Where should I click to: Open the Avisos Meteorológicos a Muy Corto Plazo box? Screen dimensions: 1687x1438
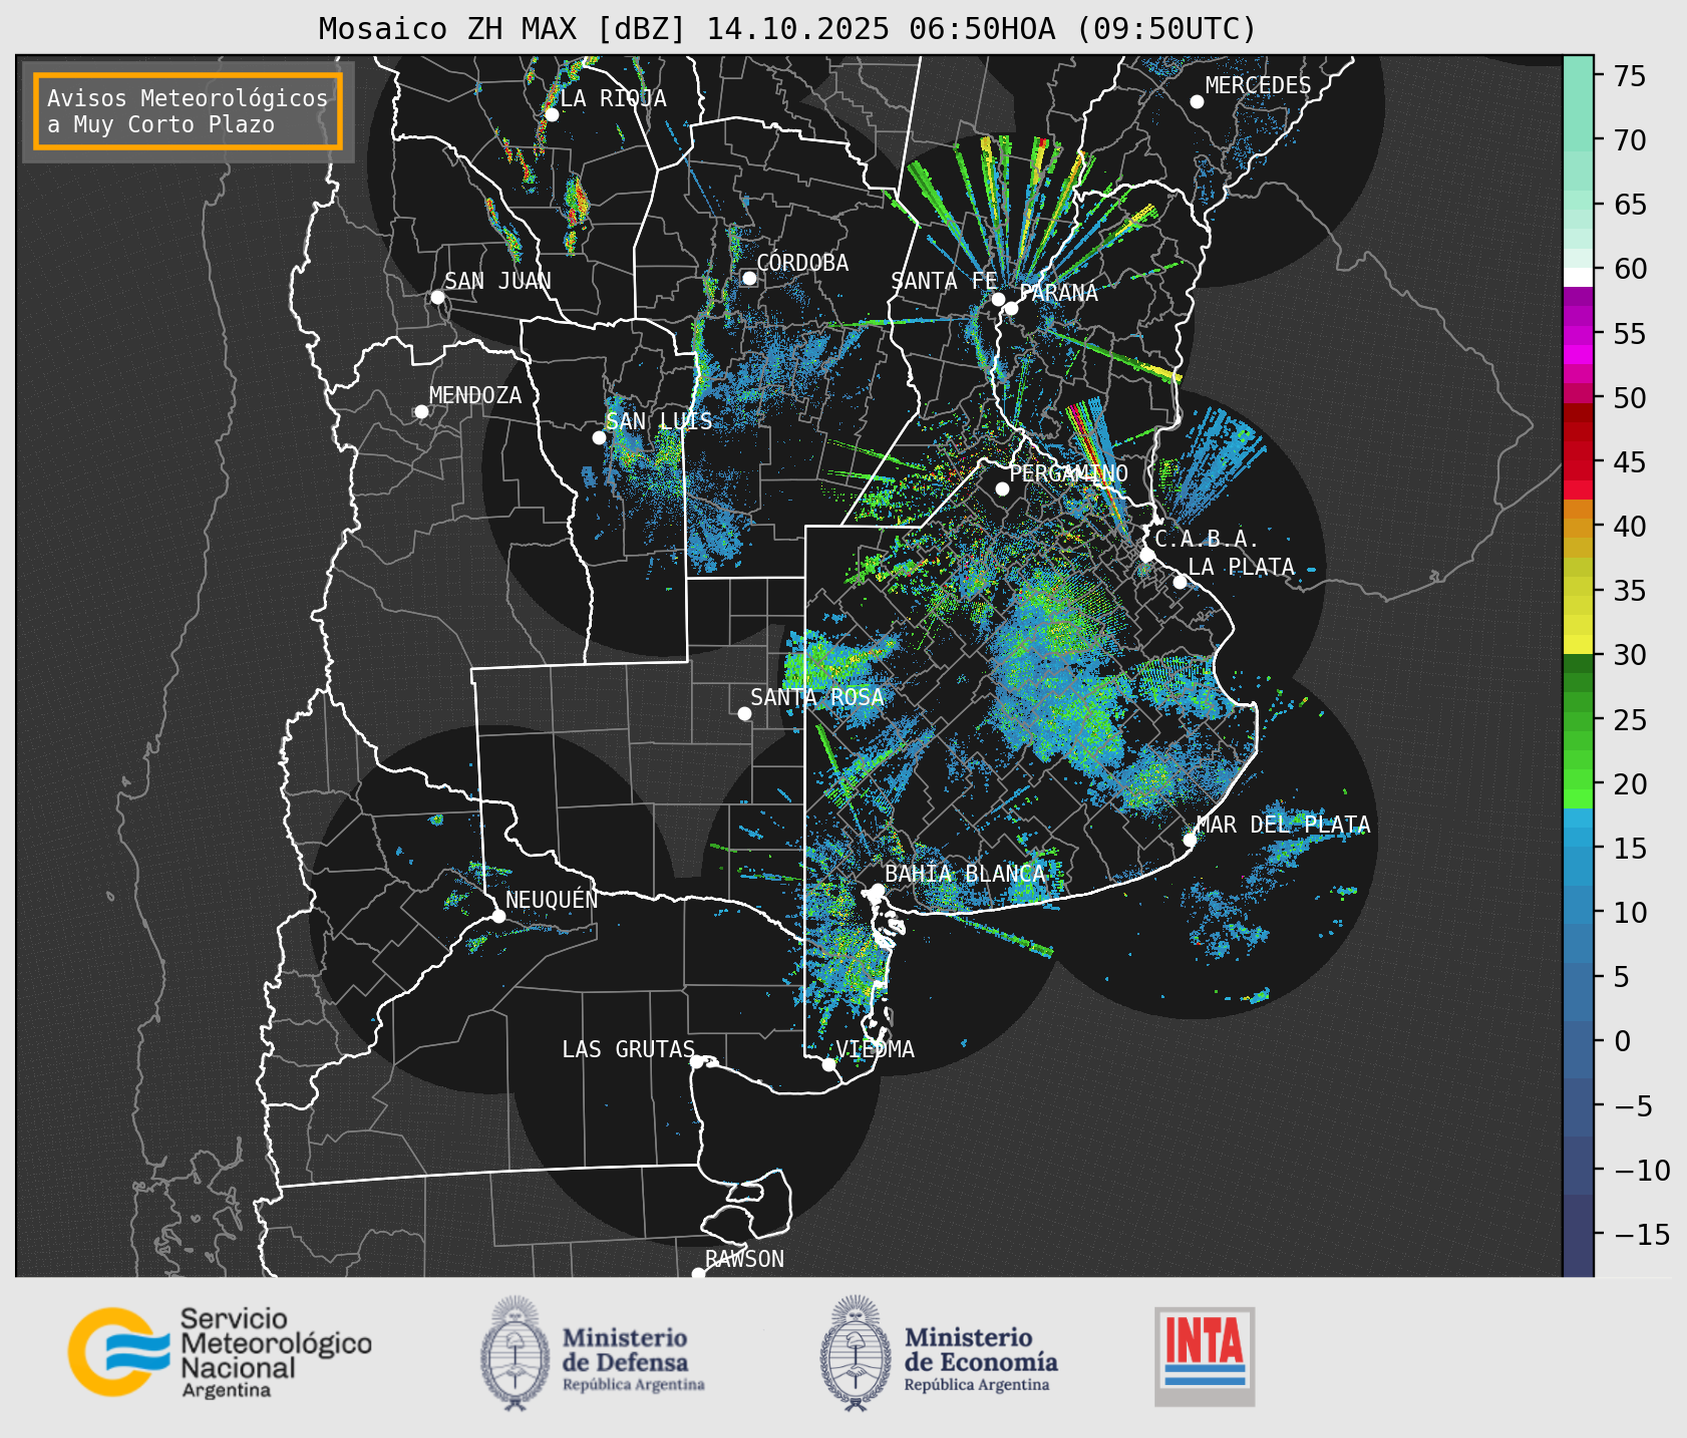(x=188, y=111)
